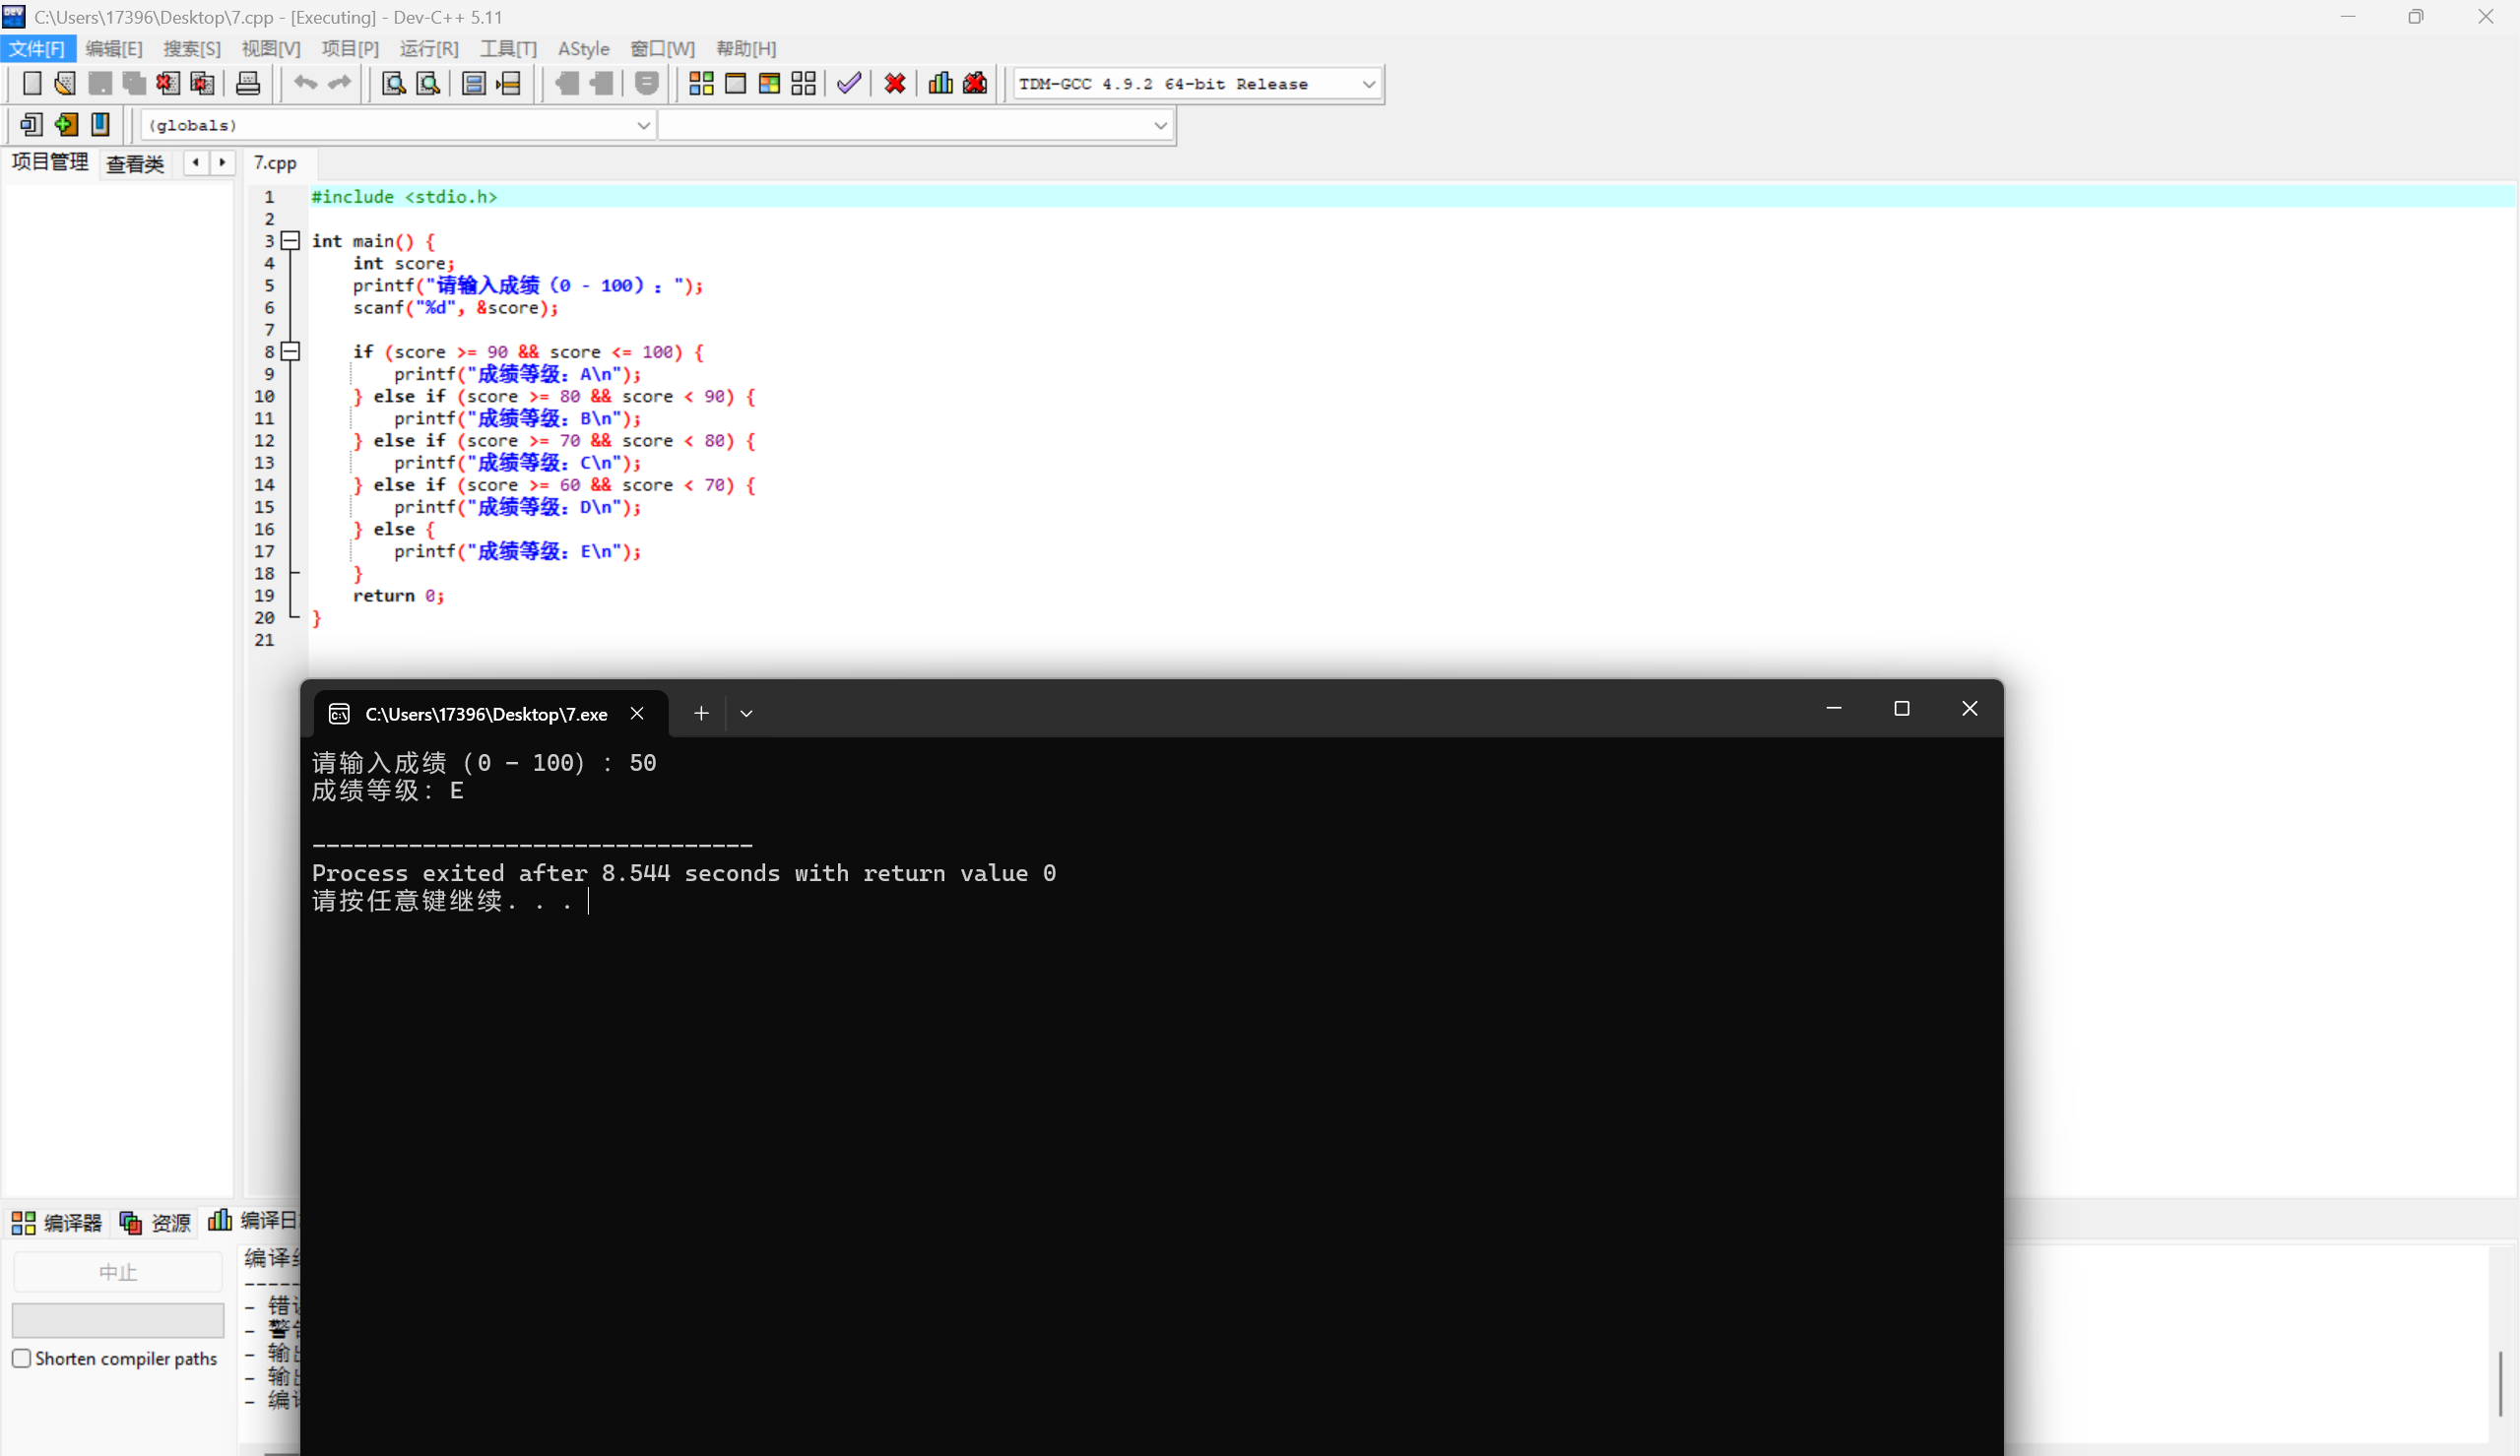Click the Print toolbar icon
The height and width of the screenshot is (1456, 2520).
tap(248, 84)
